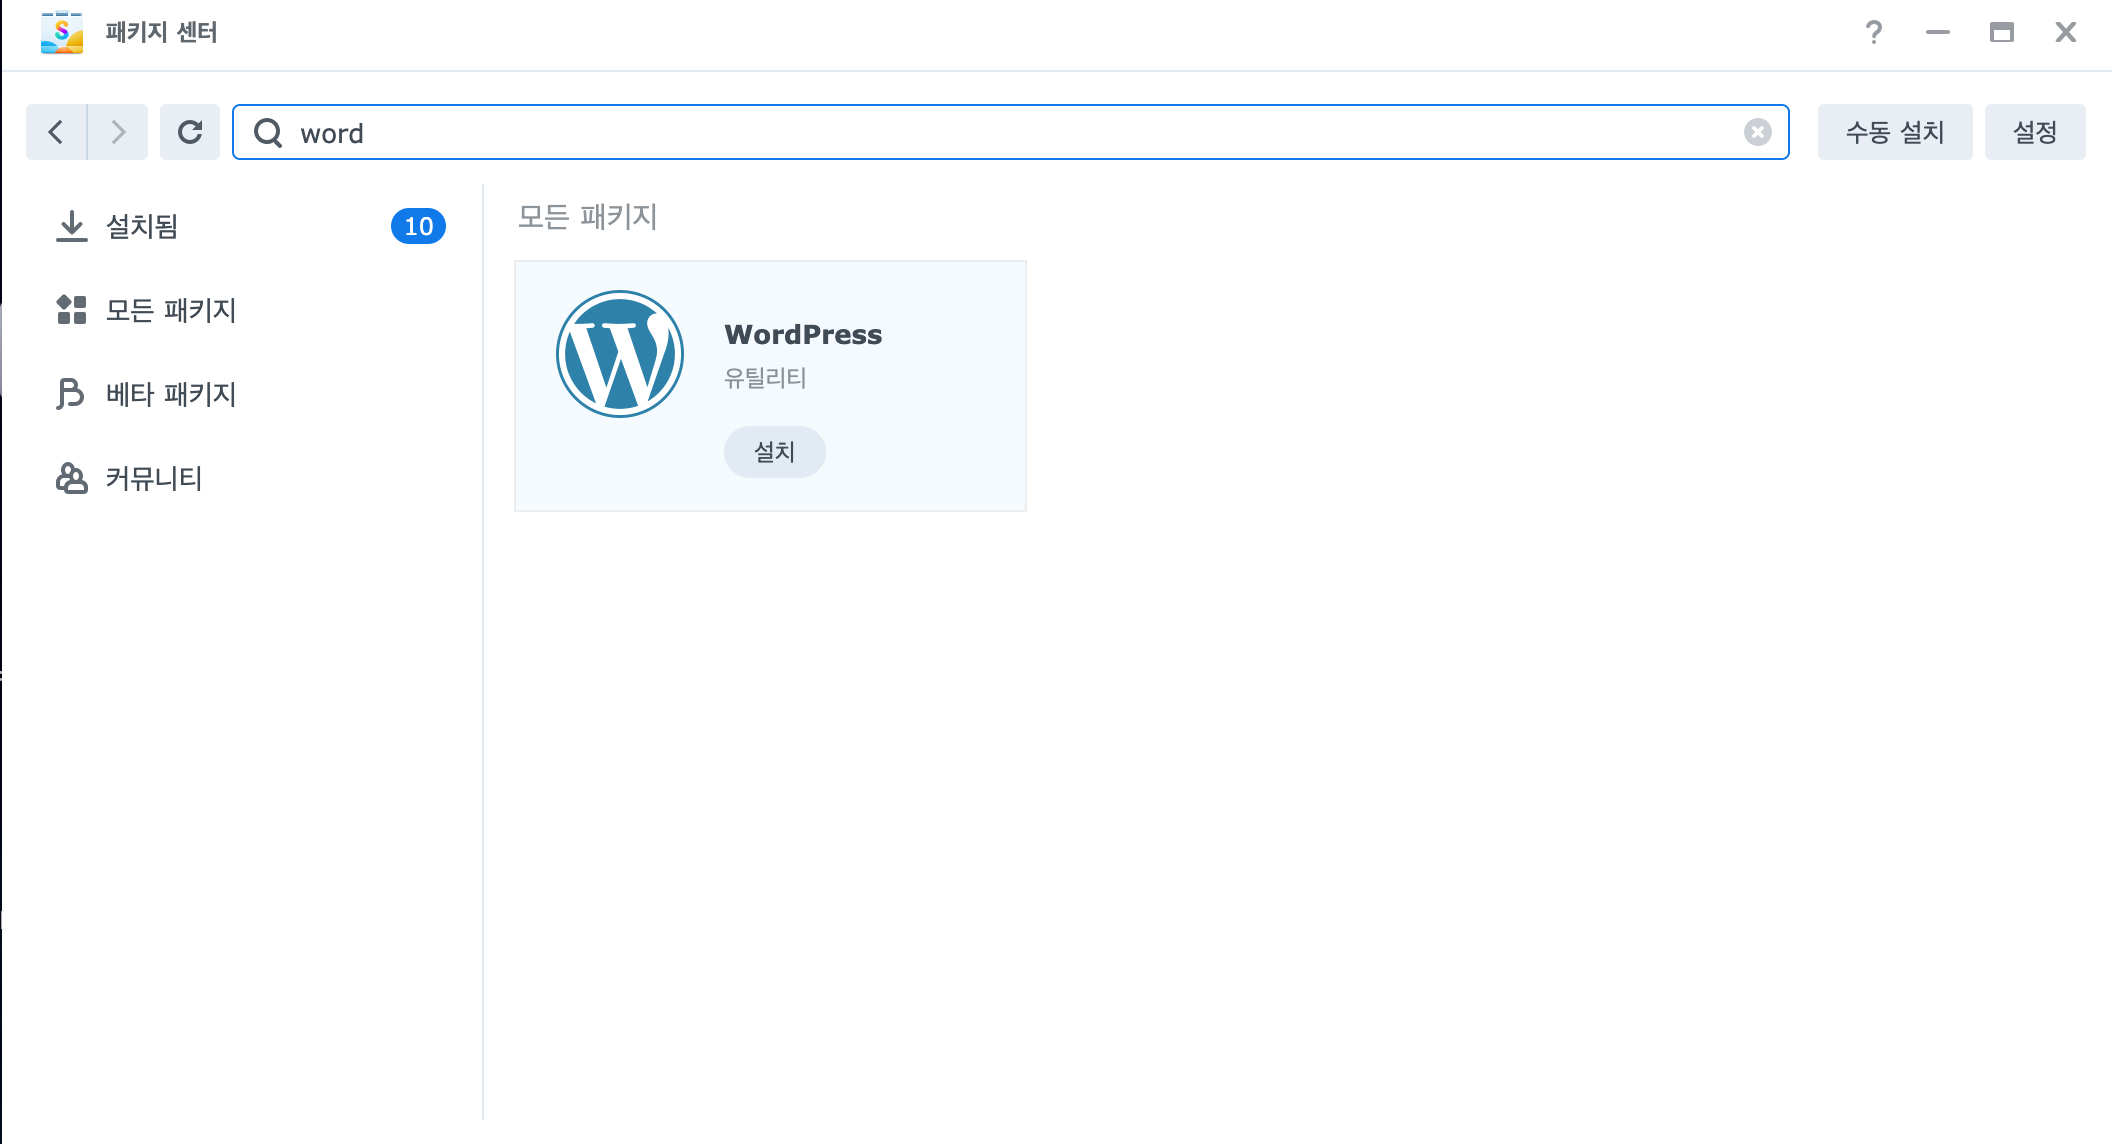Screen dimensions: 2112x1144
Task: Click the magnifier search icon
Action: point(268,132)
